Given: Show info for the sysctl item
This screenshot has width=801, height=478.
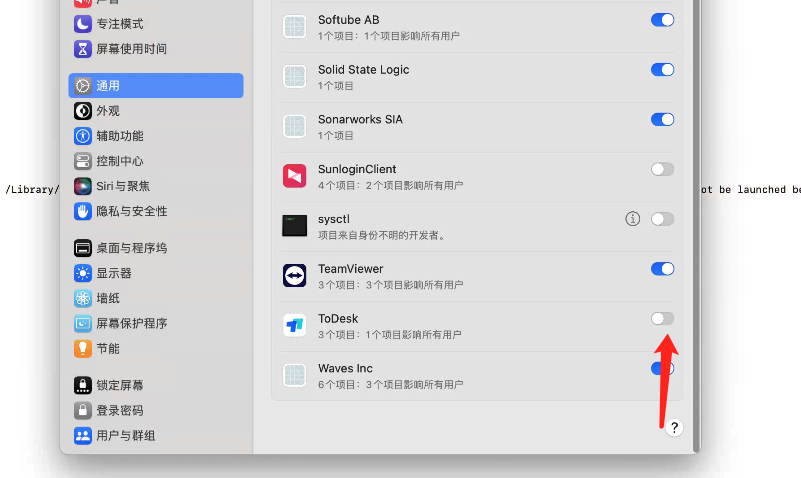Looking at the screenshot, I should (632, 219).
